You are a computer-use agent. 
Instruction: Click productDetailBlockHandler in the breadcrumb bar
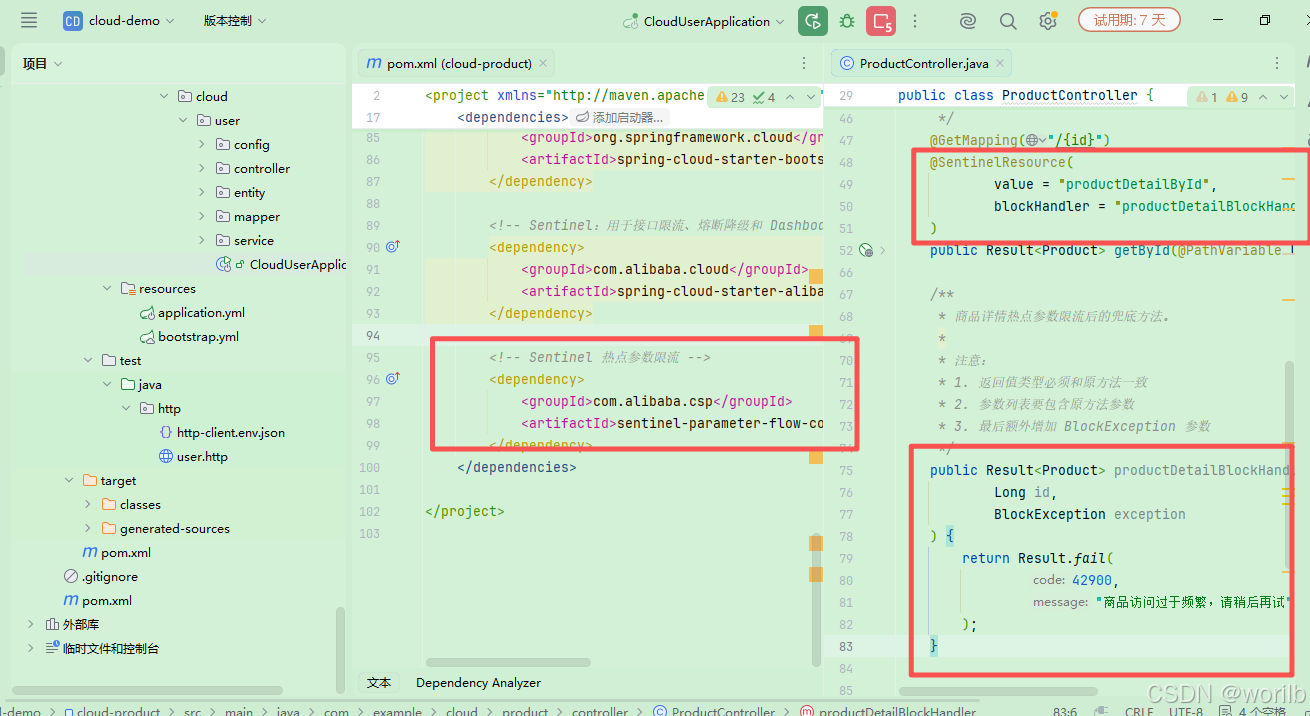[888, 712]
